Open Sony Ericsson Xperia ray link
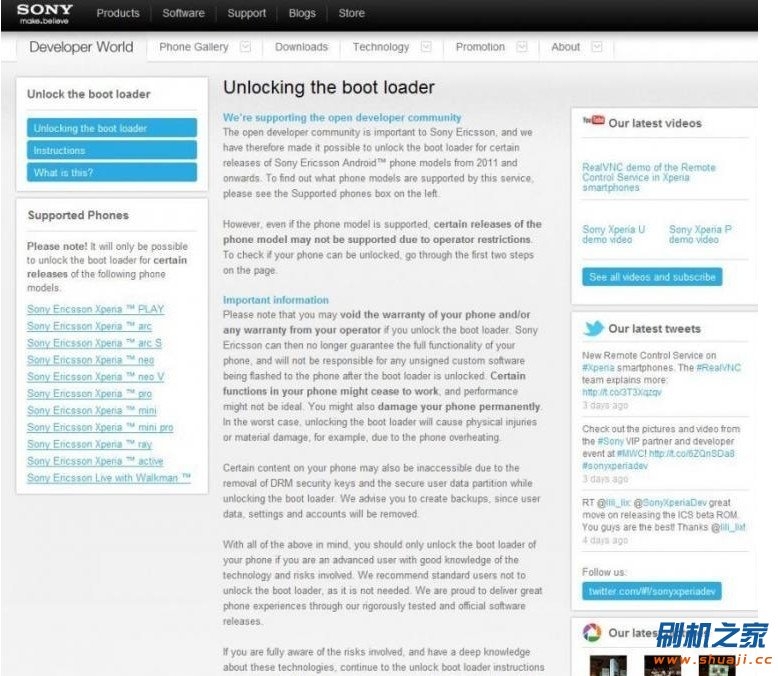The image size is (778, 676). (x=89, y=444)
